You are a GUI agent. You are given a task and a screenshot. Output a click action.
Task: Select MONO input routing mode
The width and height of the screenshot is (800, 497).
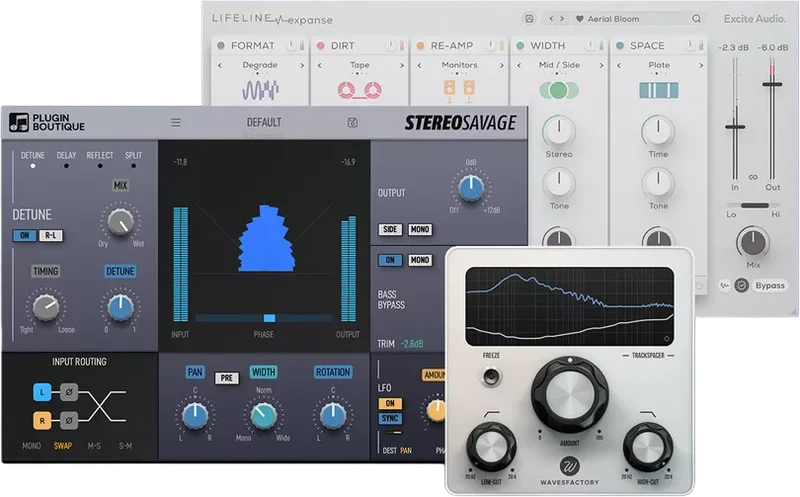coord(32,446)
